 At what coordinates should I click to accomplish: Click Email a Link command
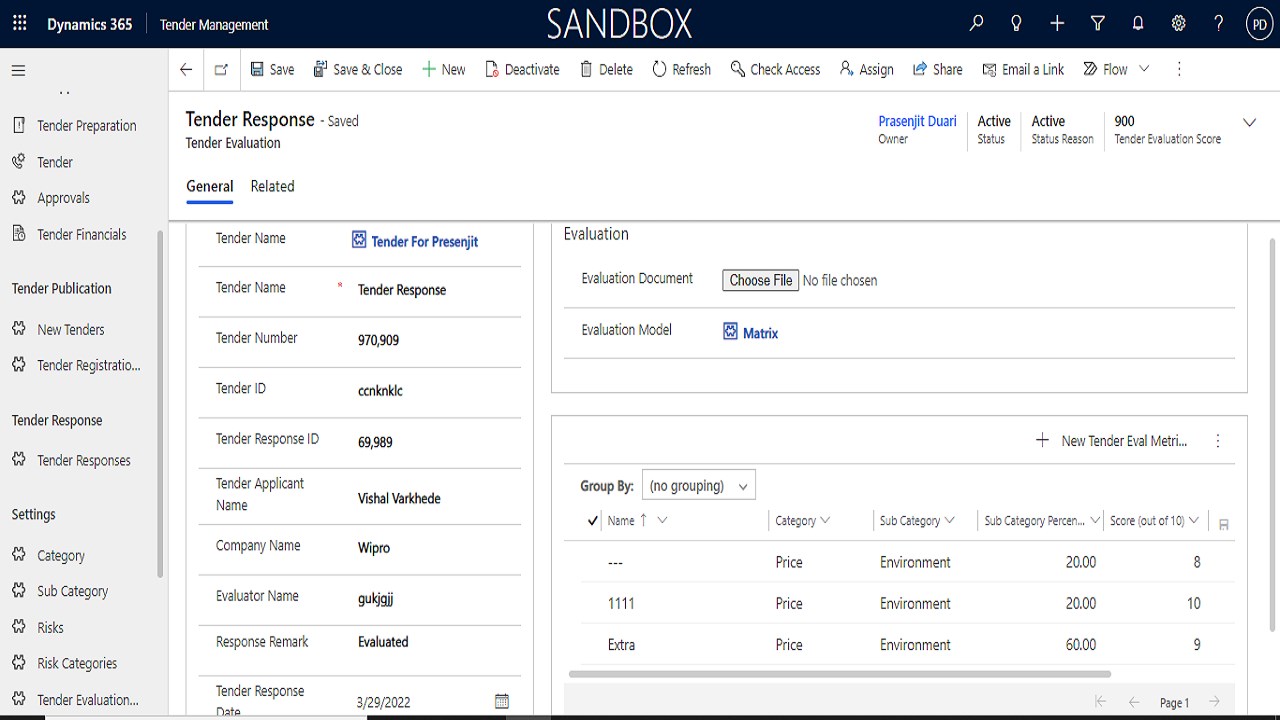pos(1023,69)
